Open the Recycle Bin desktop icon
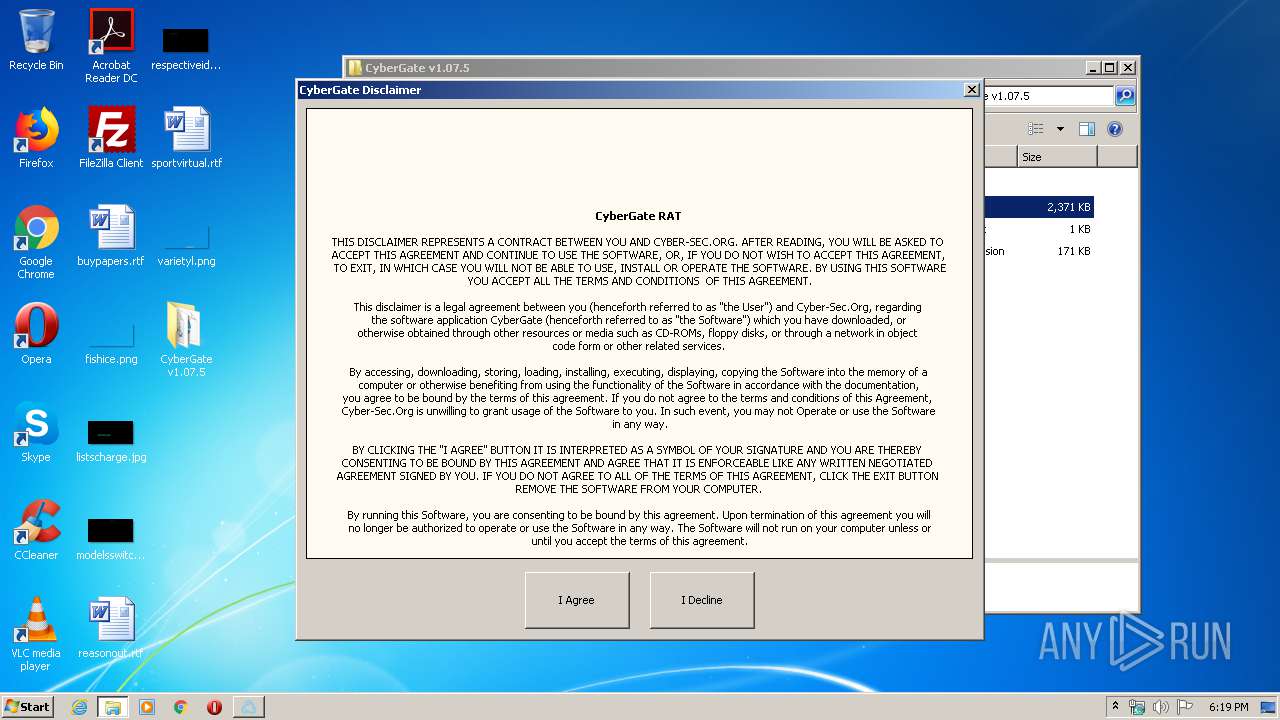 pyautogui.click(x=36, y=40)
